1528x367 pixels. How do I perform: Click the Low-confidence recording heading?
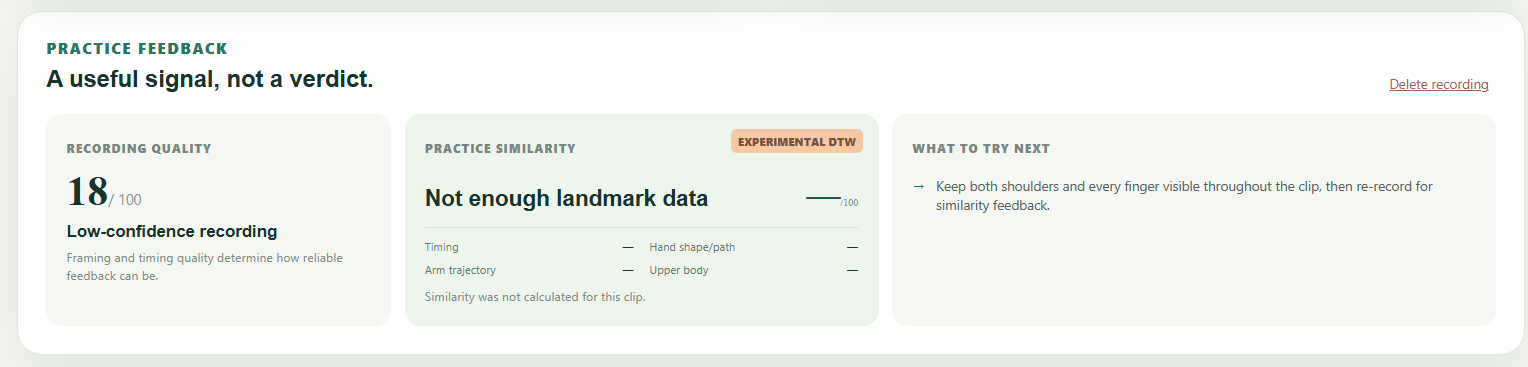[x=172, y=232]
